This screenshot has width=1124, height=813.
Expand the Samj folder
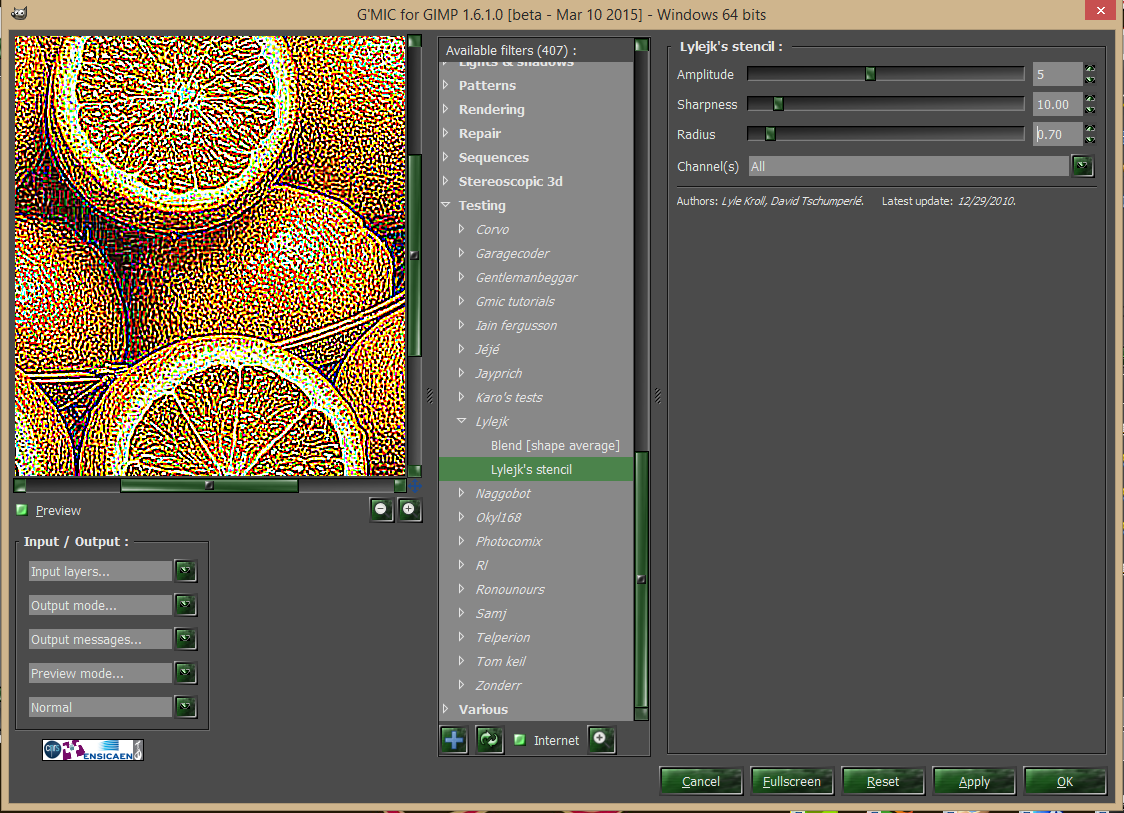[462, 613]
